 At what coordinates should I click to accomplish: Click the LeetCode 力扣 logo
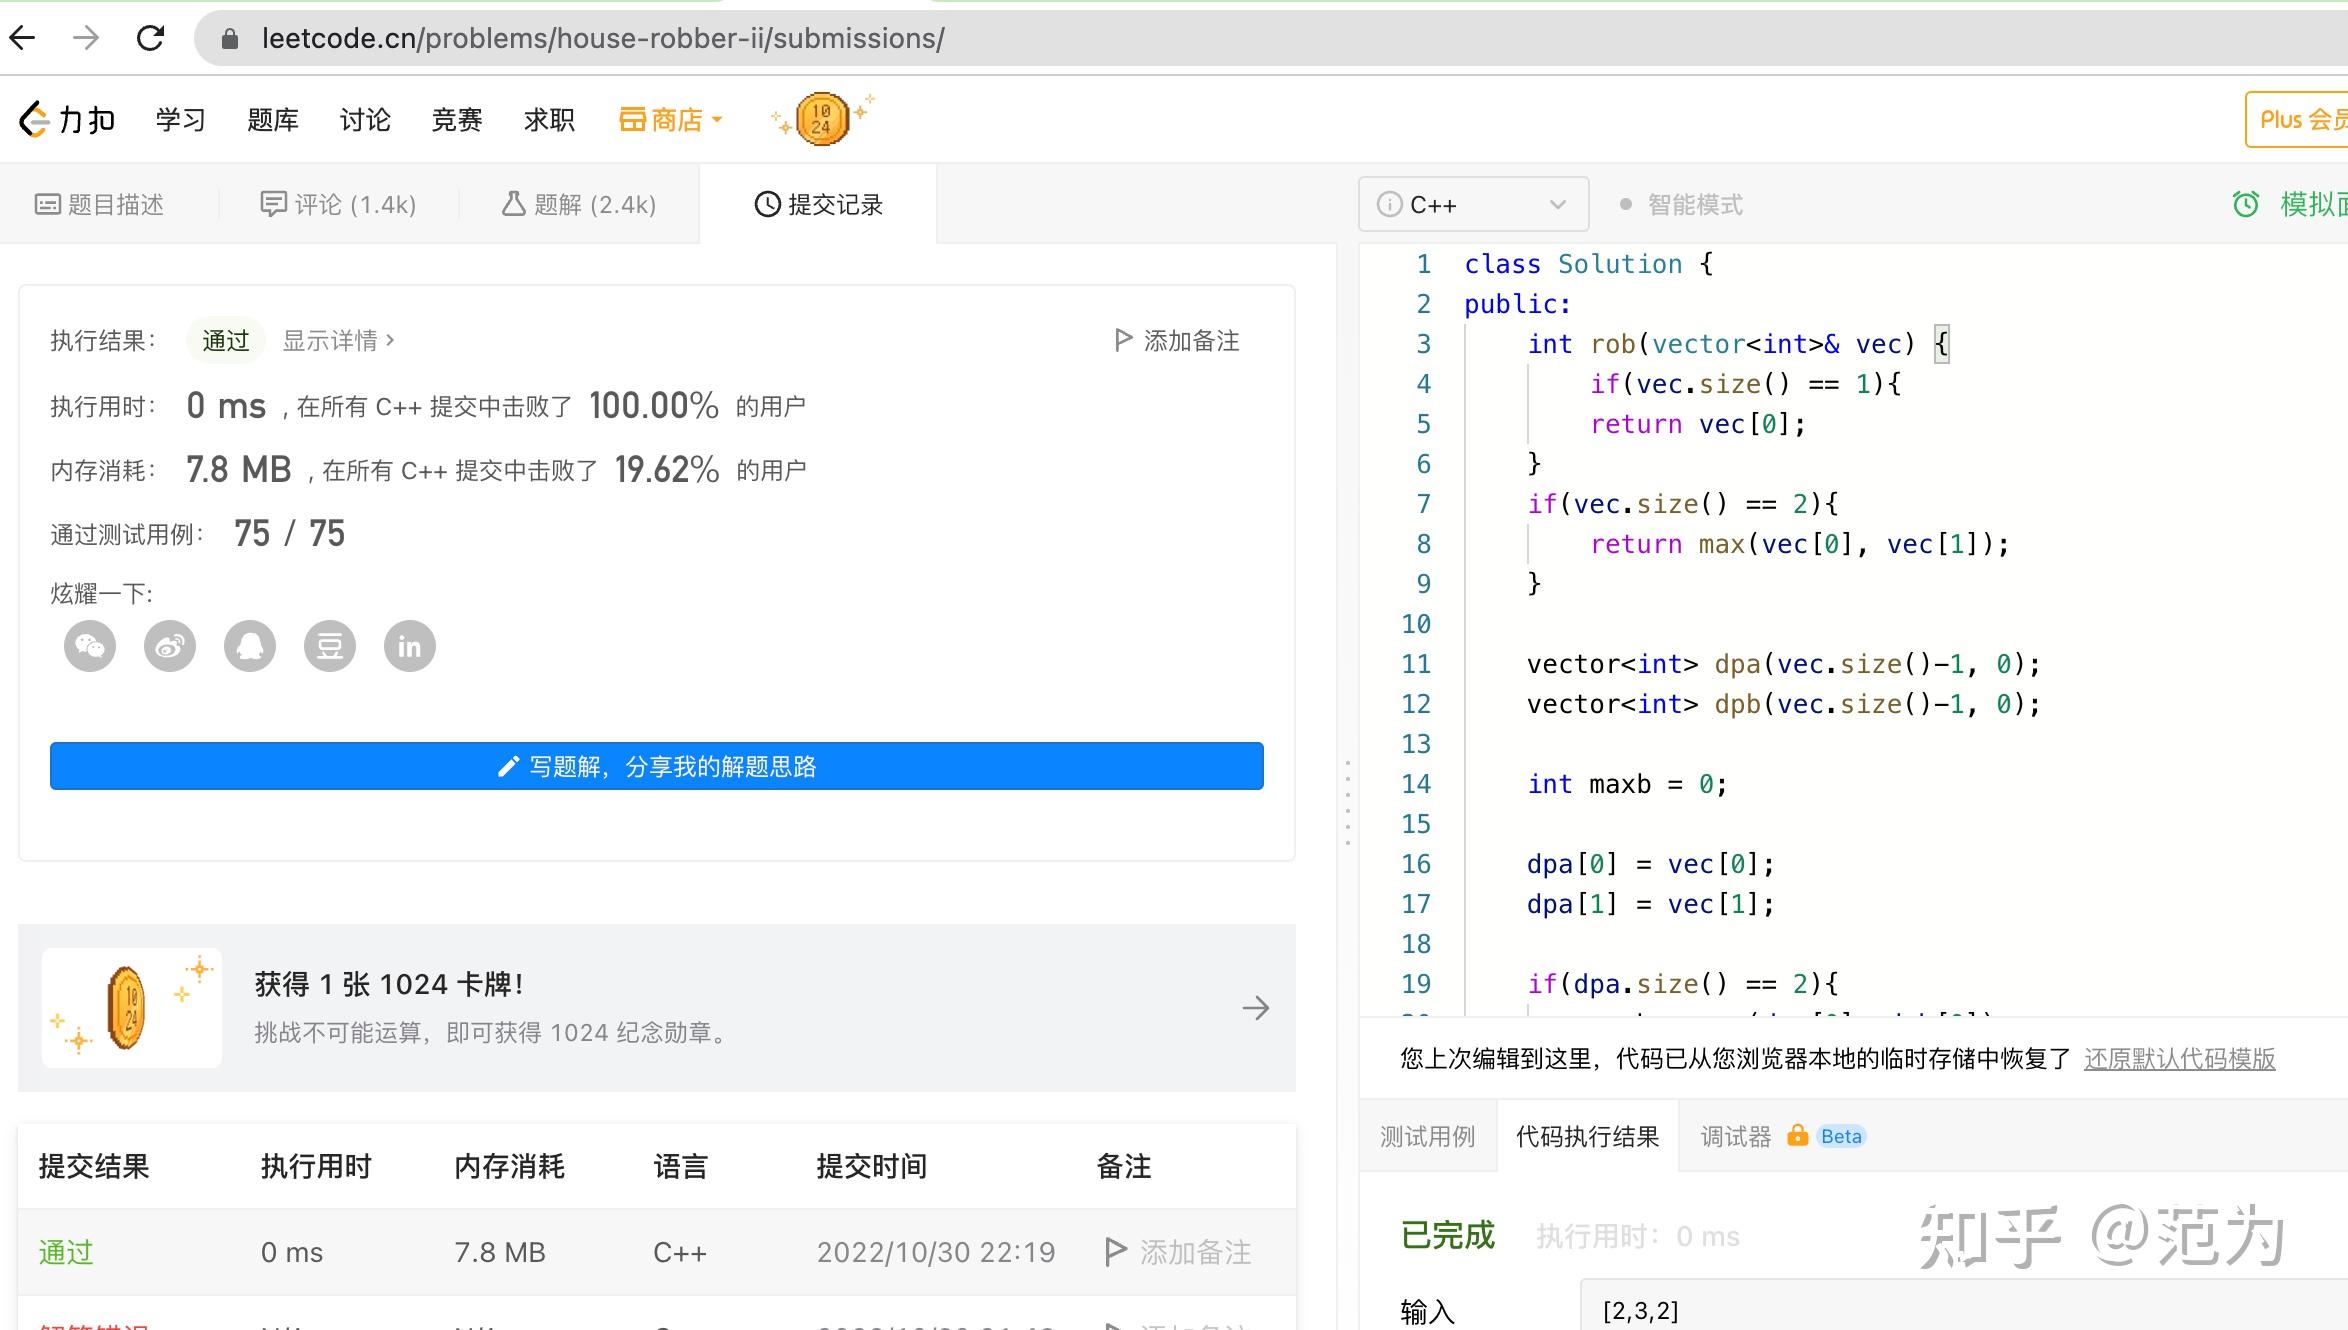tap(68, 120)
